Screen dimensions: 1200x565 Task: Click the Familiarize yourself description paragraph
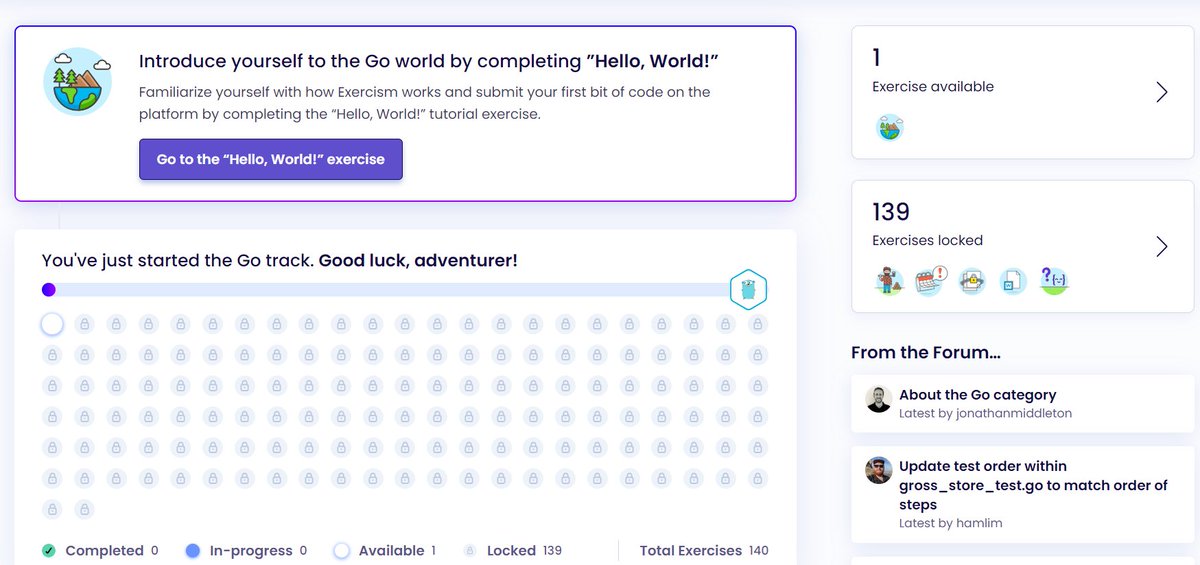pyautogui.click(x=425, y=103)
